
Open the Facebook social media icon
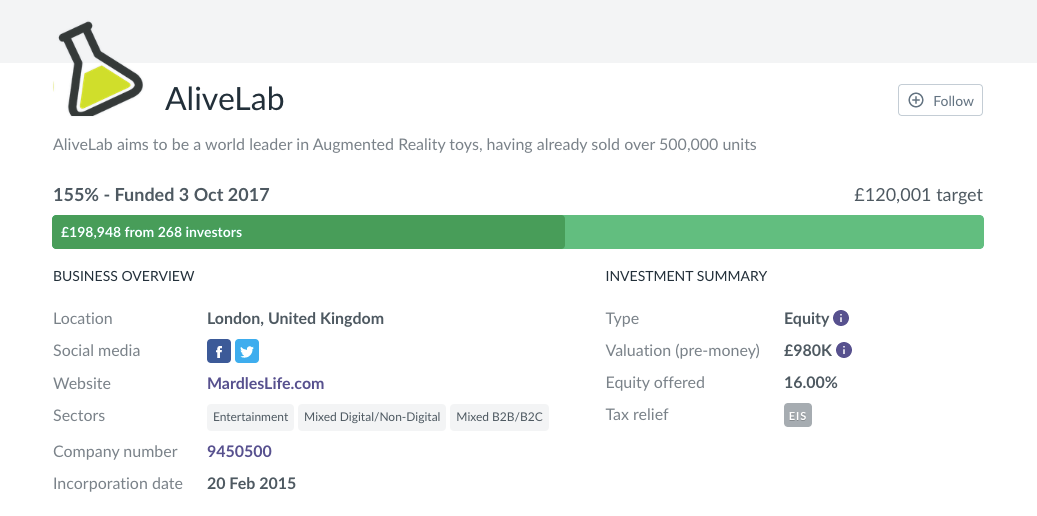click(219, 351)
